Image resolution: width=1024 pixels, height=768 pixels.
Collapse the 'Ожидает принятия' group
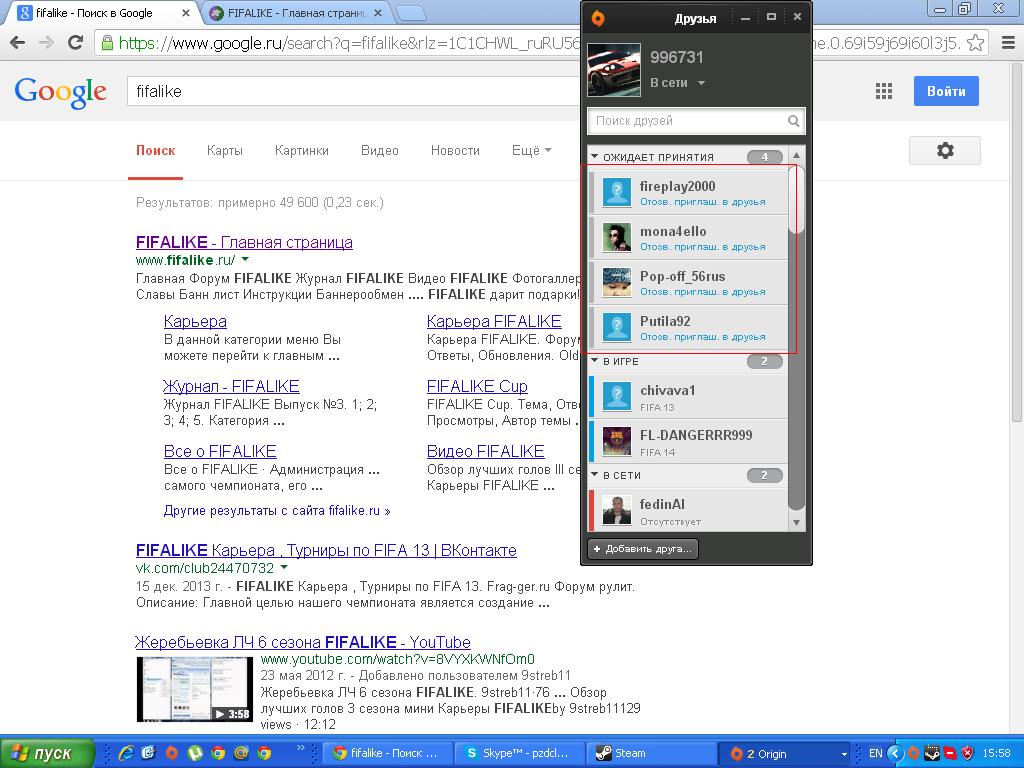pyautogui.click(x=594, y=157)
